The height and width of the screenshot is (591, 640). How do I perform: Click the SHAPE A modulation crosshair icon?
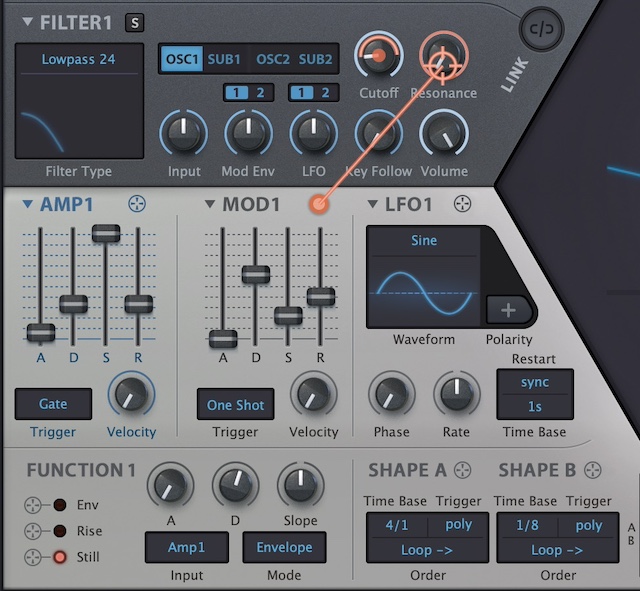pyautogui.click(x=462, y=470)
